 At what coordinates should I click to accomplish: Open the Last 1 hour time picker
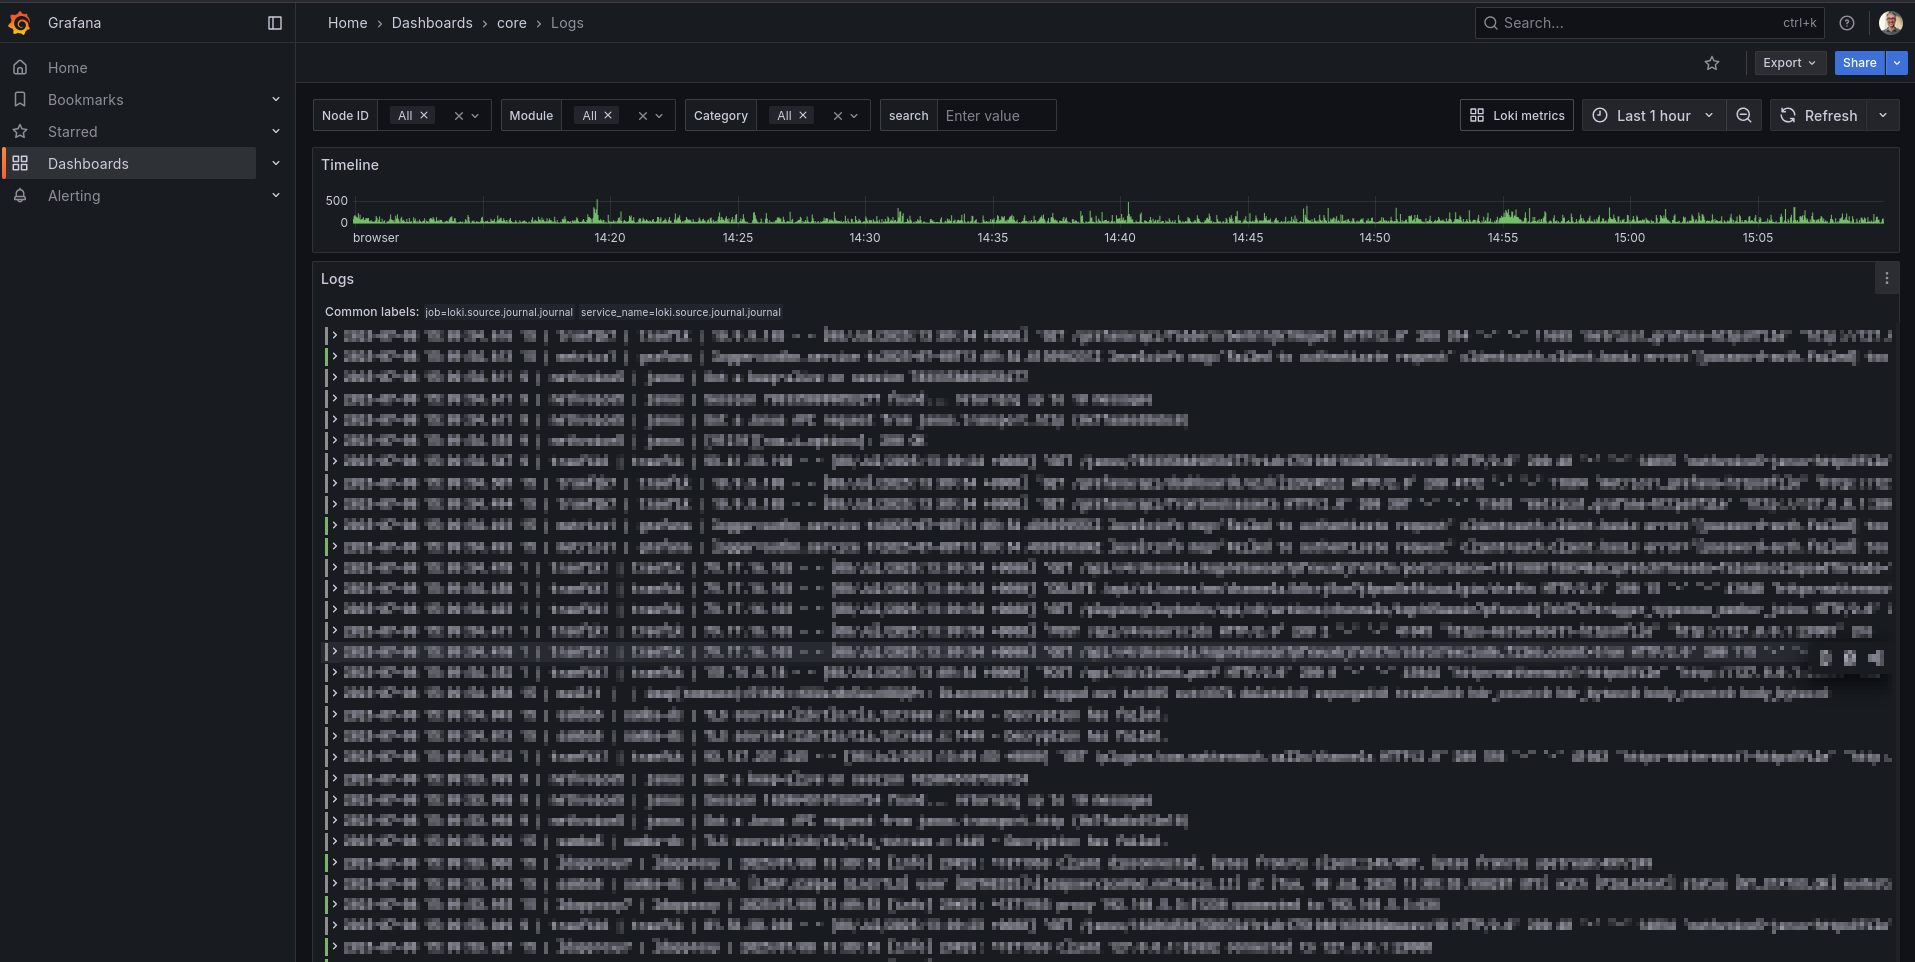point(1653,116)
